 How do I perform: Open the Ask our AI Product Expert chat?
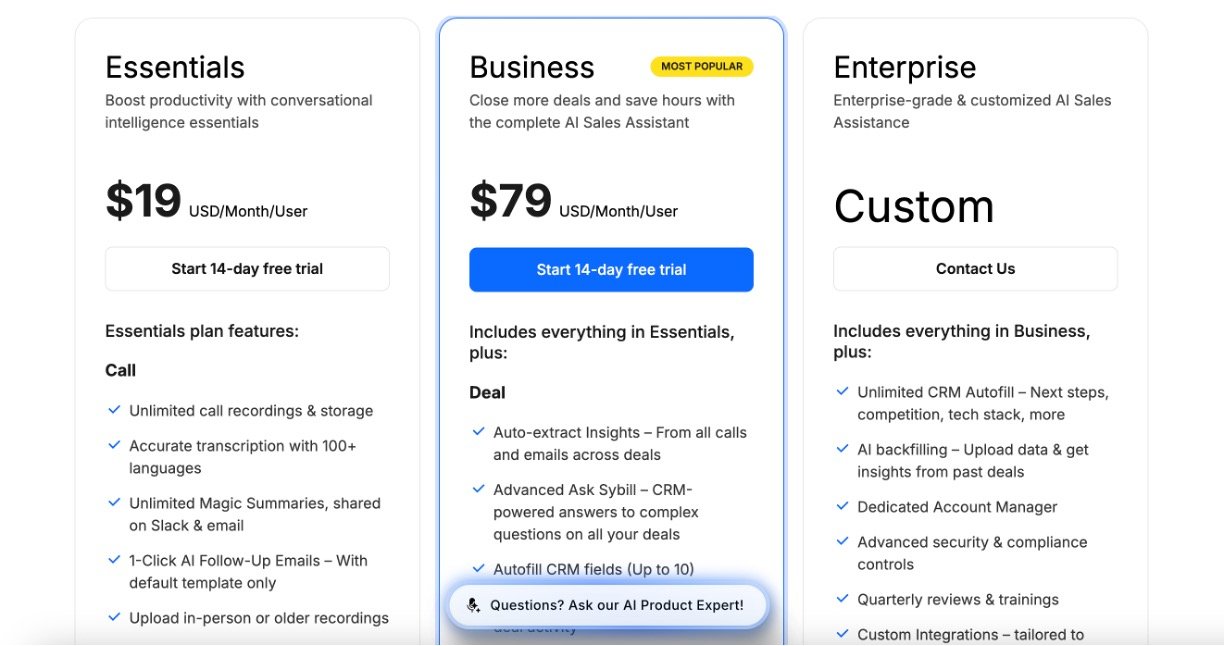[x=616, y=605]
